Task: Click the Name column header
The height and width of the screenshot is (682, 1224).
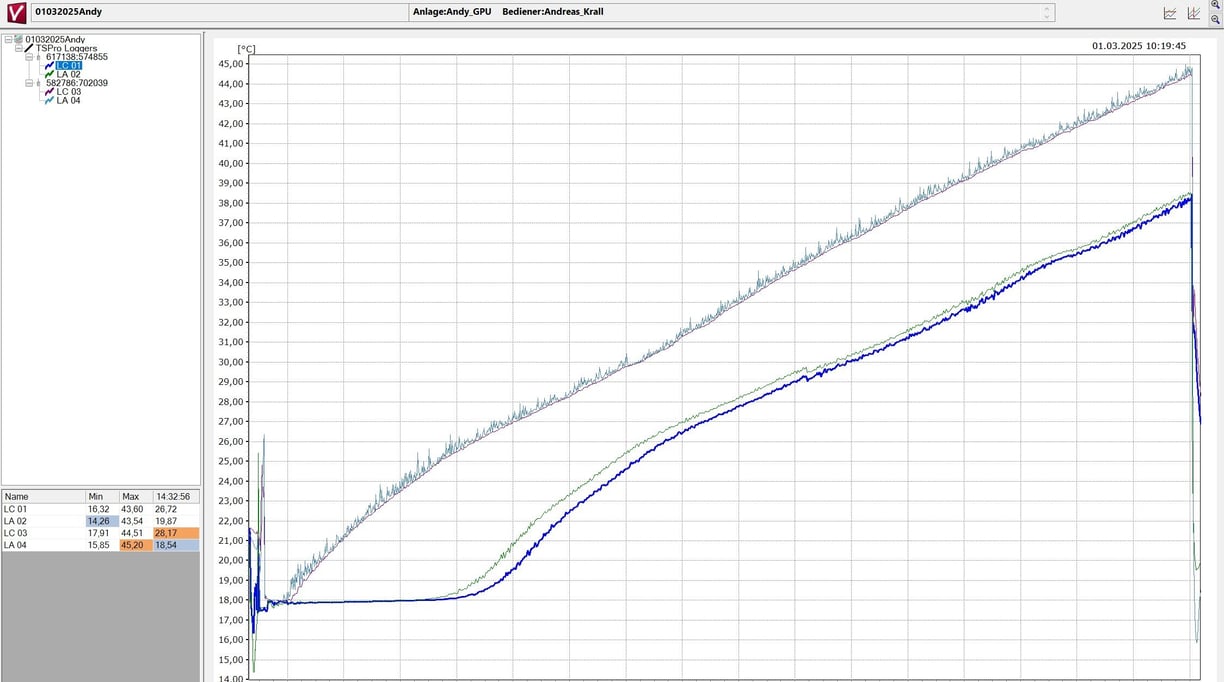Action: tap(43, 497)
